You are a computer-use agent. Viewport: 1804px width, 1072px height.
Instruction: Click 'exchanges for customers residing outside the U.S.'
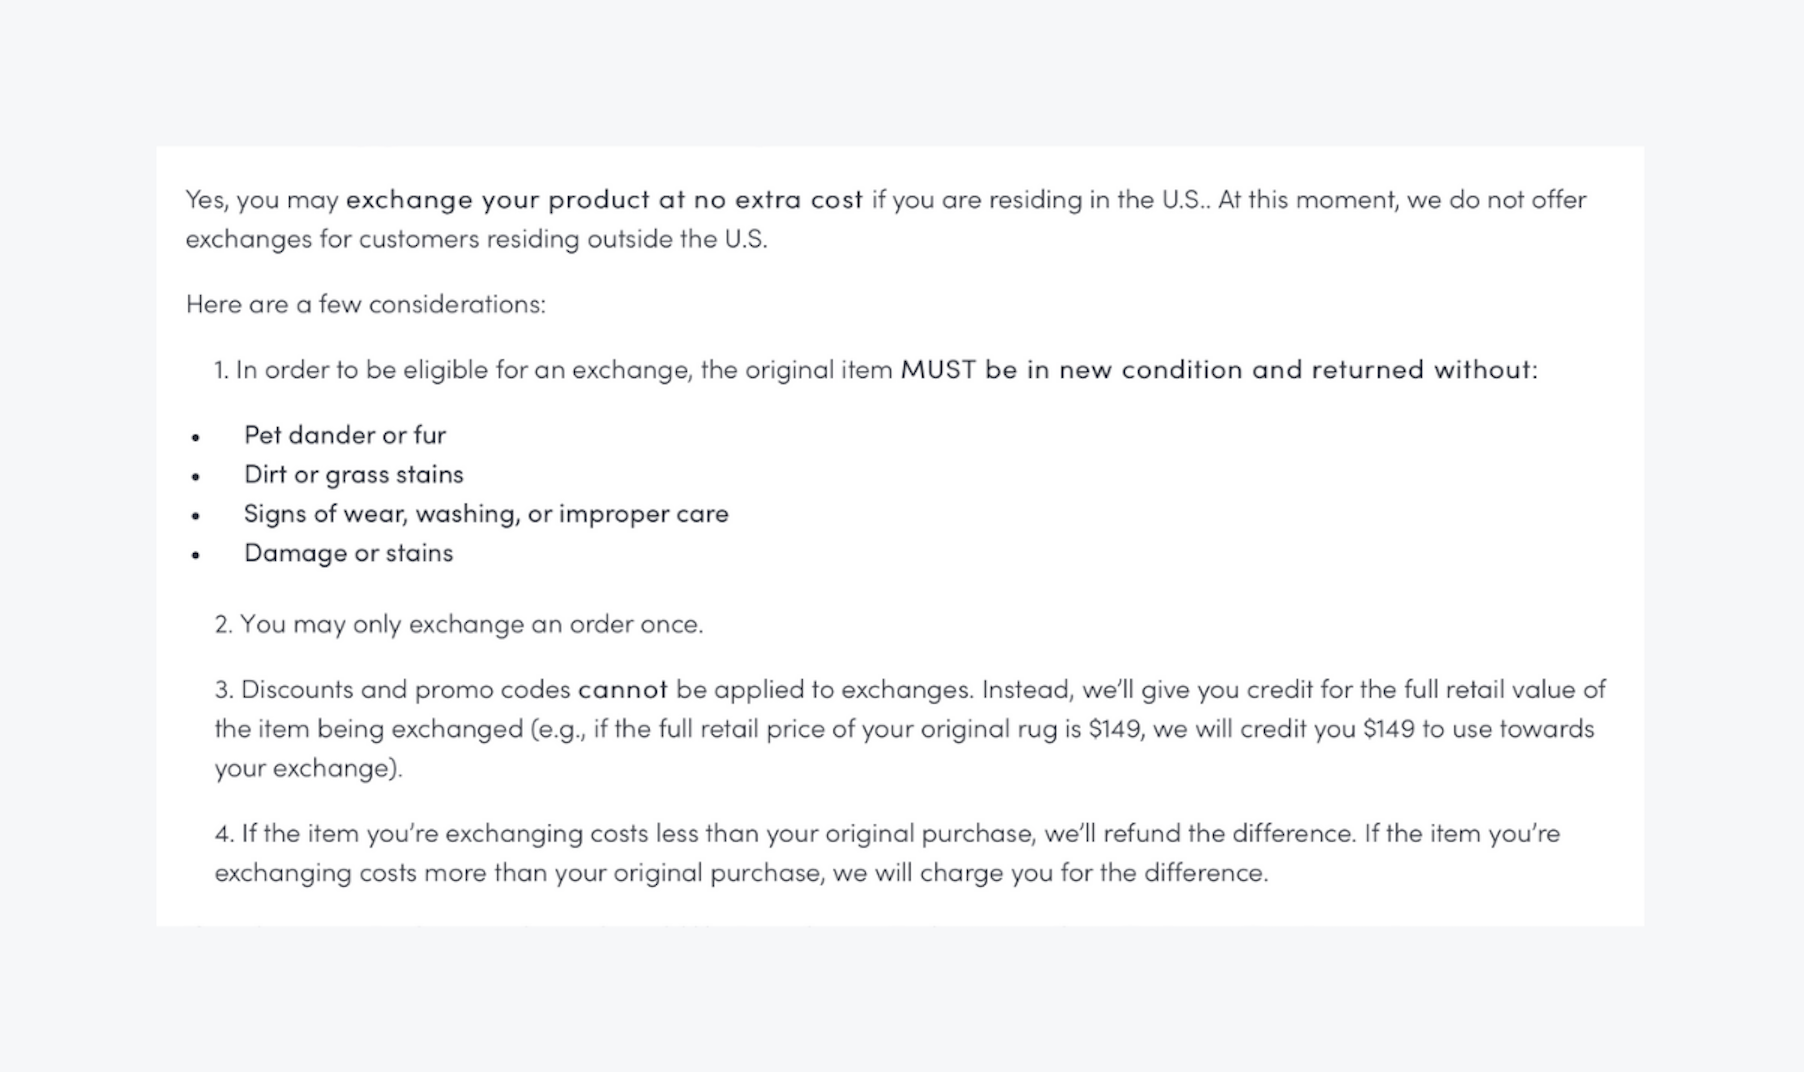[x=476, y=239]
